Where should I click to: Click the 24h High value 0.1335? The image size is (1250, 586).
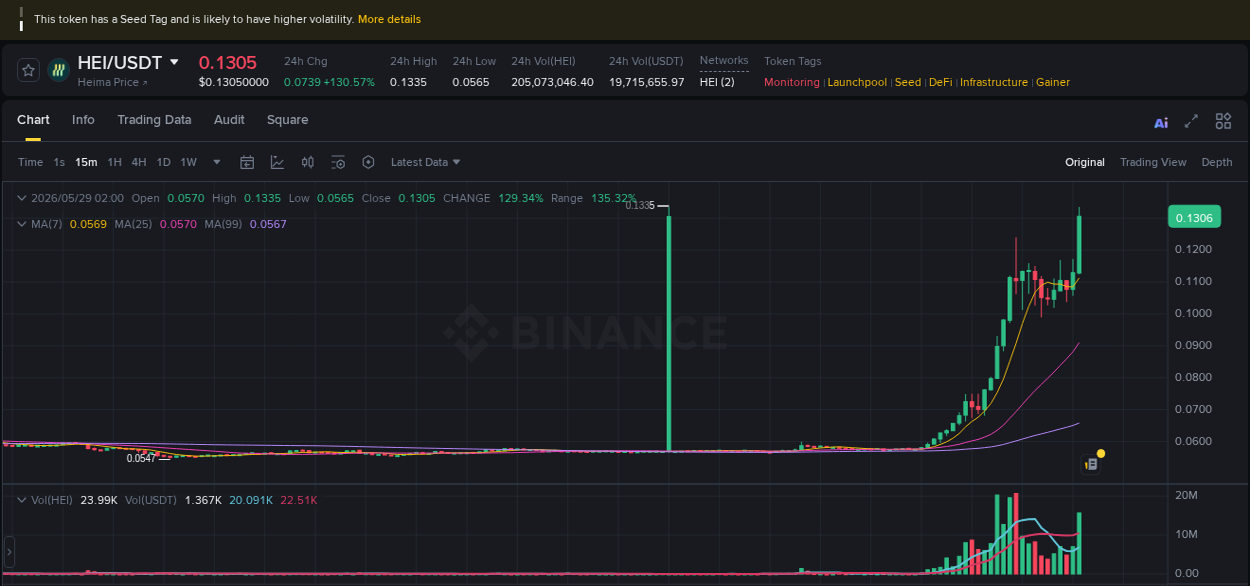click(x=408, y=82)
